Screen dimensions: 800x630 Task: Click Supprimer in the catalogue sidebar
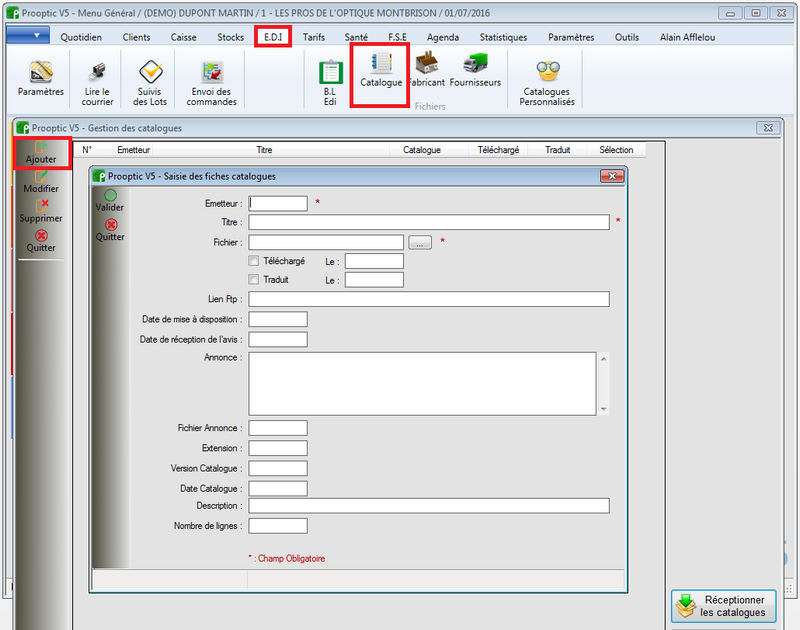pos(41,212)
